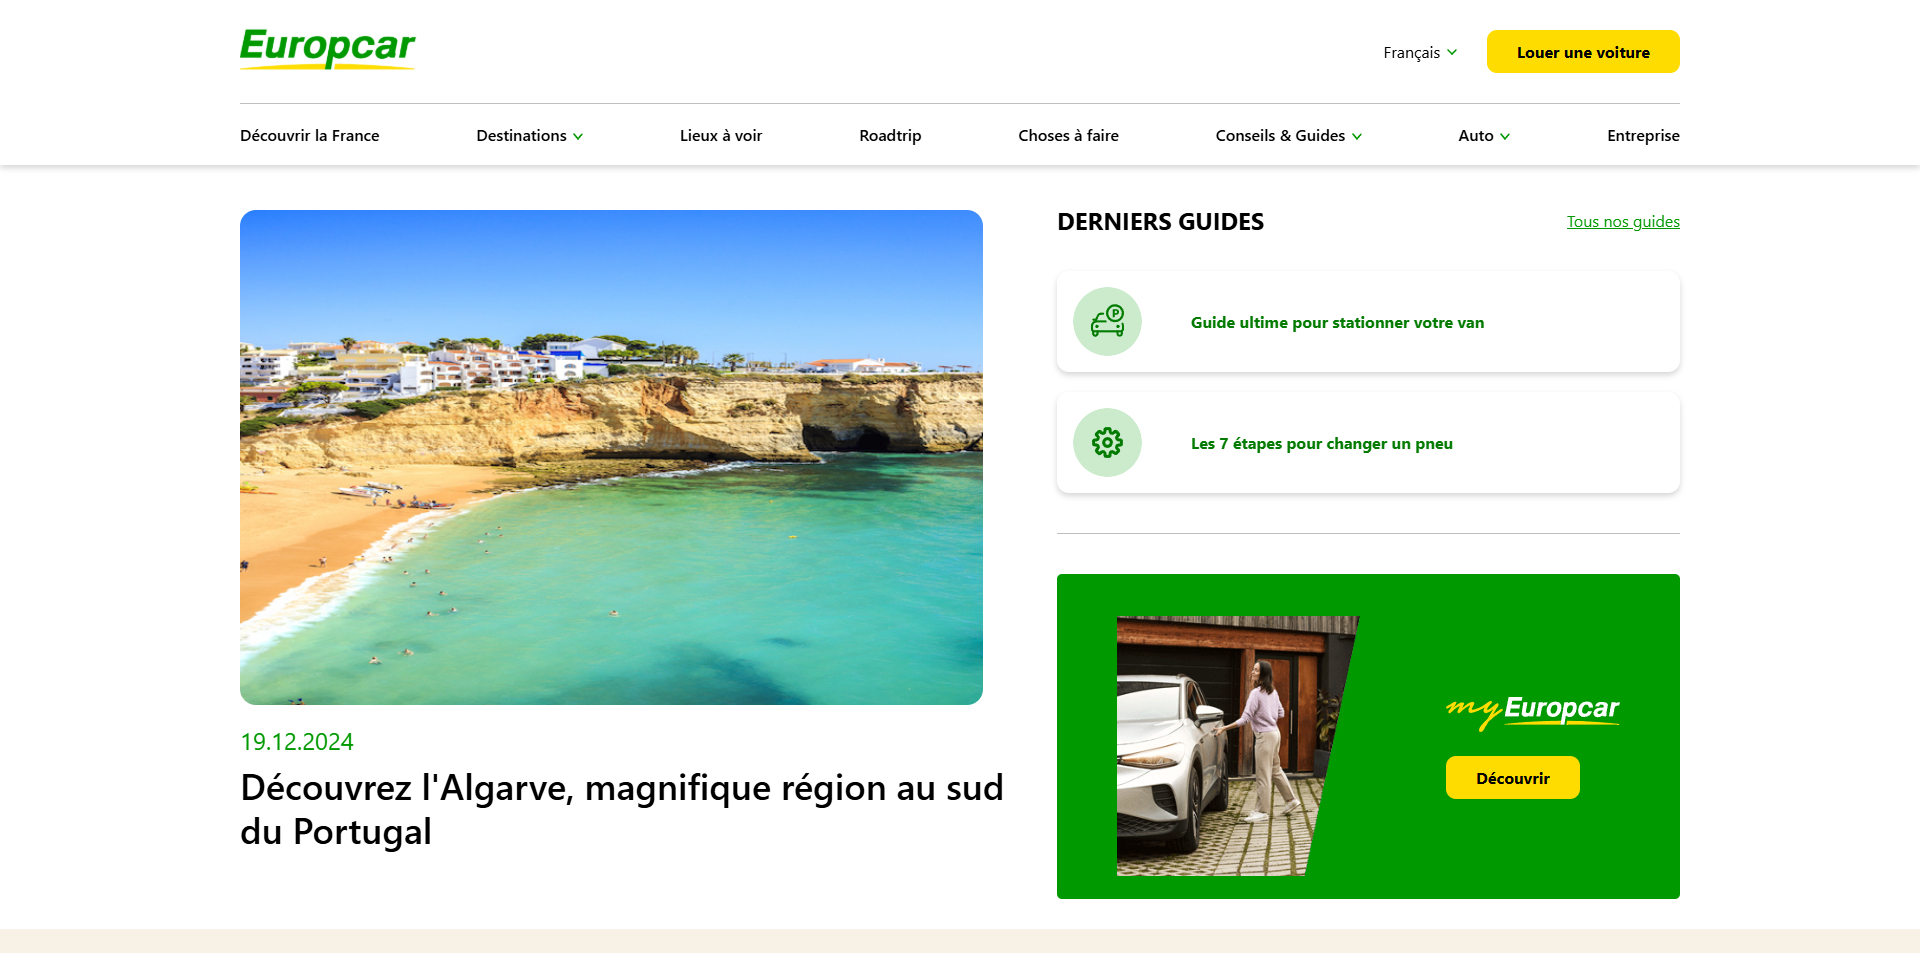1920x953 pixels.
Task: Click the Europcar logo
Action: [327, 48]
